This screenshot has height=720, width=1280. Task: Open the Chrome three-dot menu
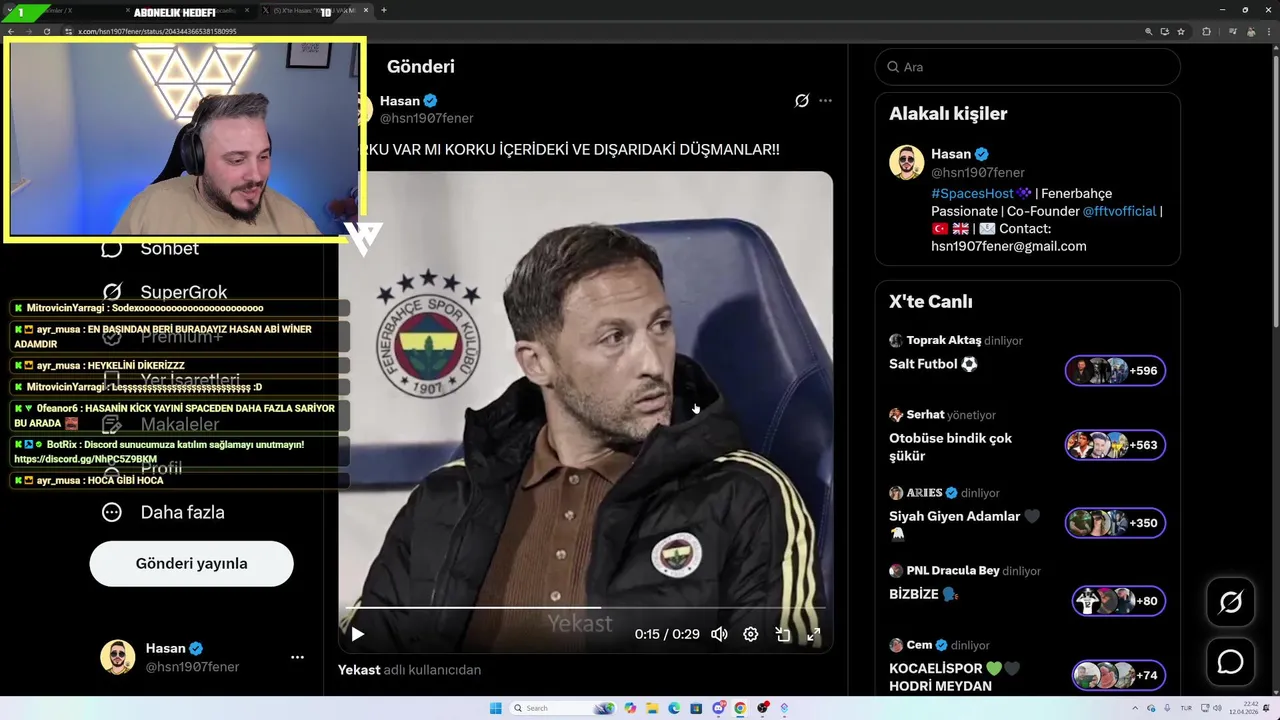[1270, 32]
